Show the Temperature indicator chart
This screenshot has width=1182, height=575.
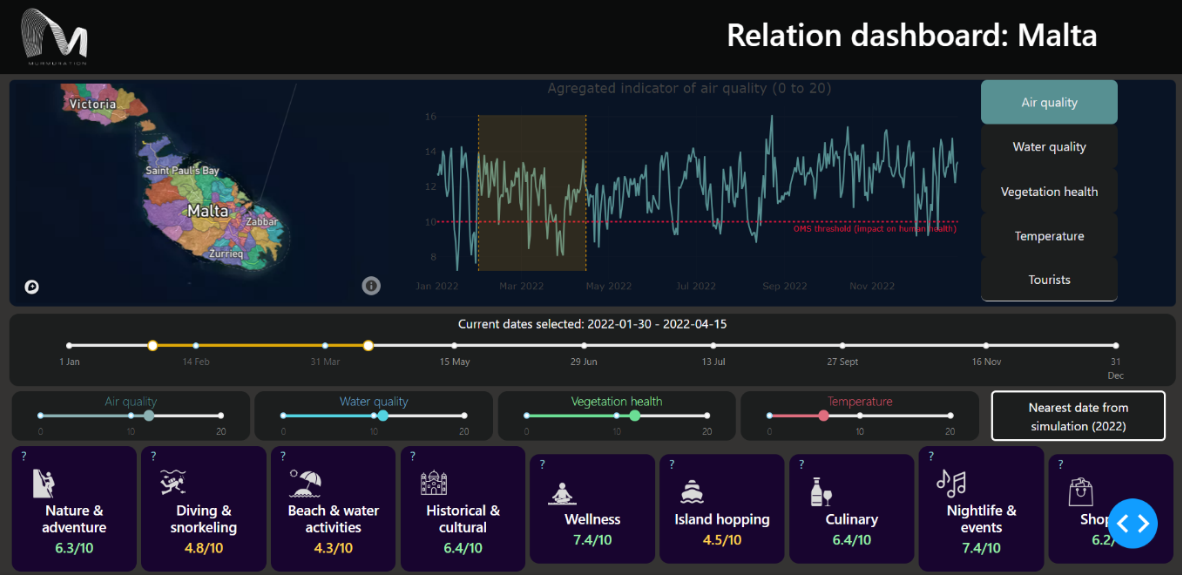click(1049, 236)
